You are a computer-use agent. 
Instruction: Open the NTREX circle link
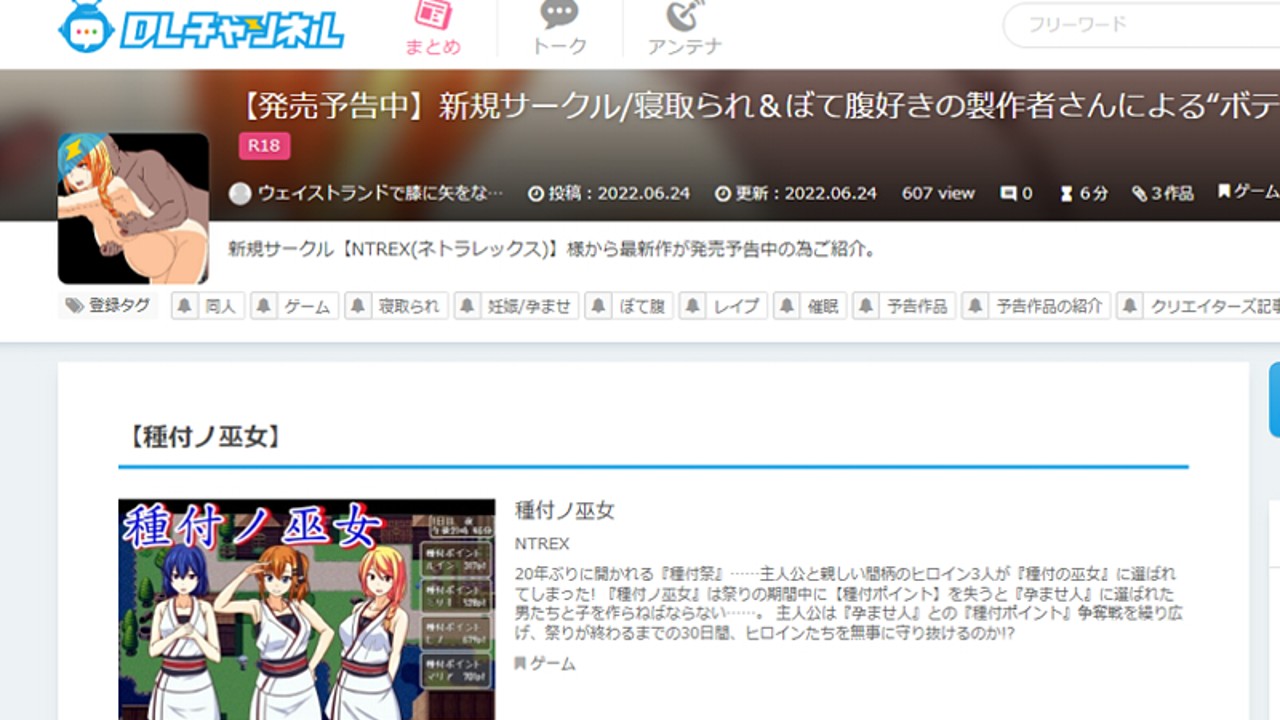pos(540,544)
